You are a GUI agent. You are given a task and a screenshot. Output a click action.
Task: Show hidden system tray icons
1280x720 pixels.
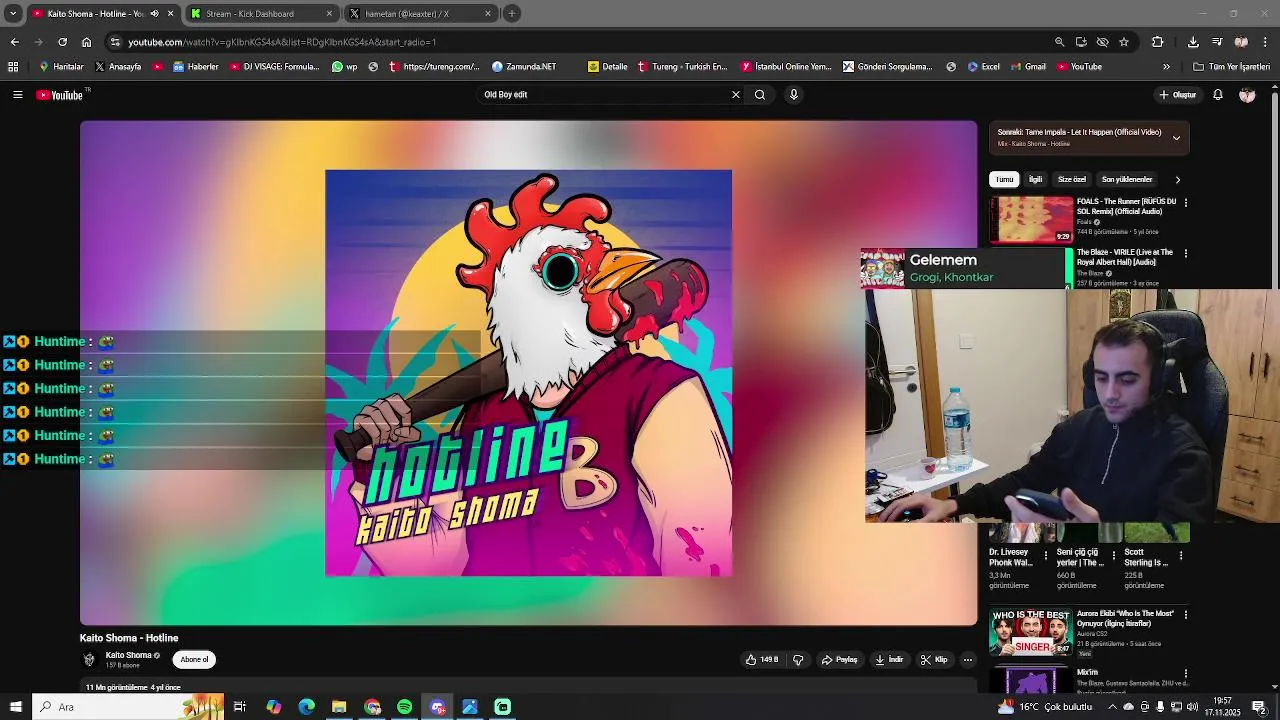(x=1112, y=707)
